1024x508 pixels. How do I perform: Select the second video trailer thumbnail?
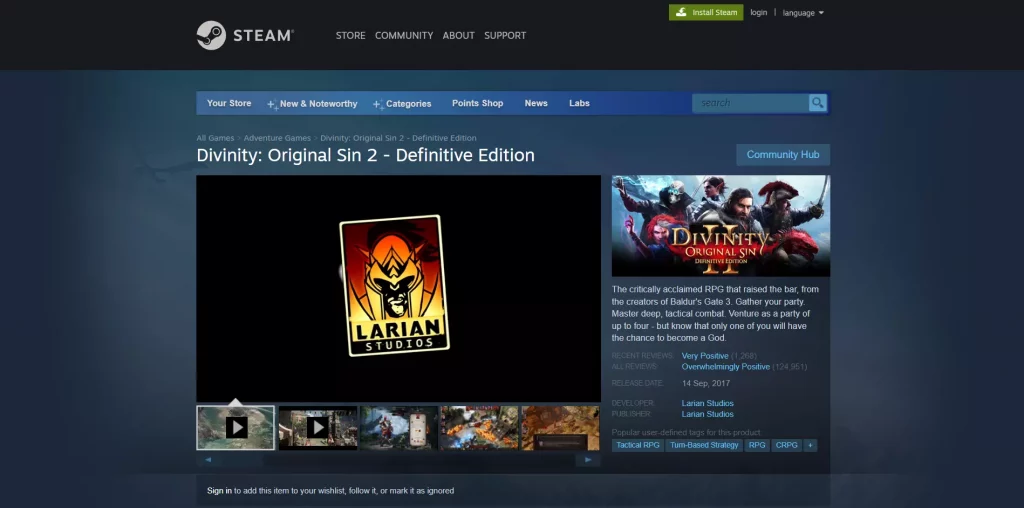(318, 428)
